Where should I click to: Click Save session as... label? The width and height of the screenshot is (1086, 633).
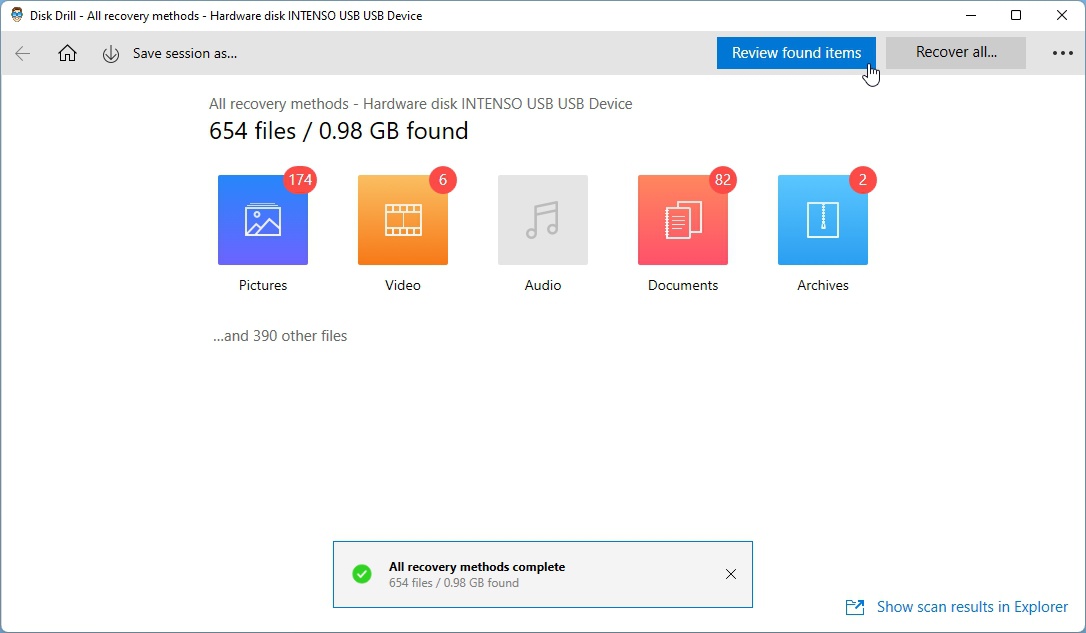click(185, 53)
